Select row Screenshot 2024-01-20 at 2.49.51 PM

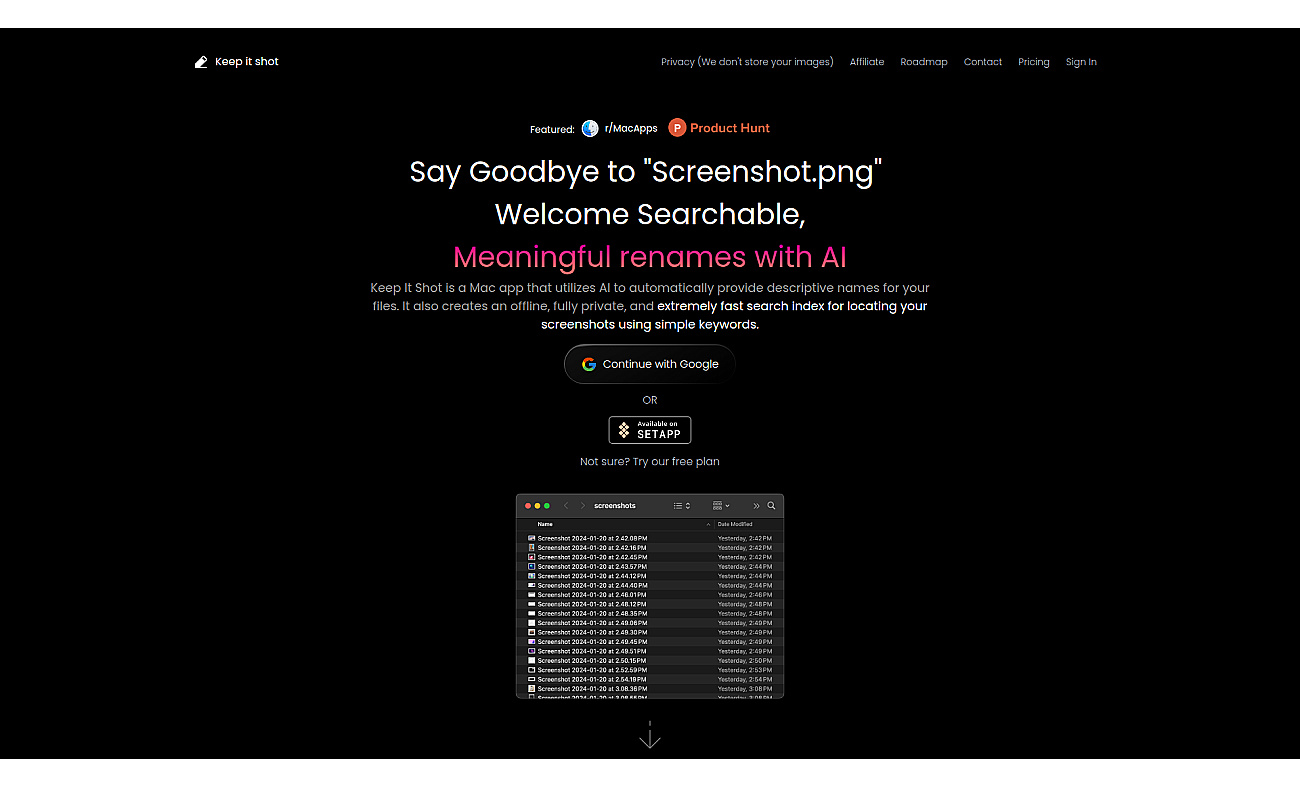pos(650,651)
